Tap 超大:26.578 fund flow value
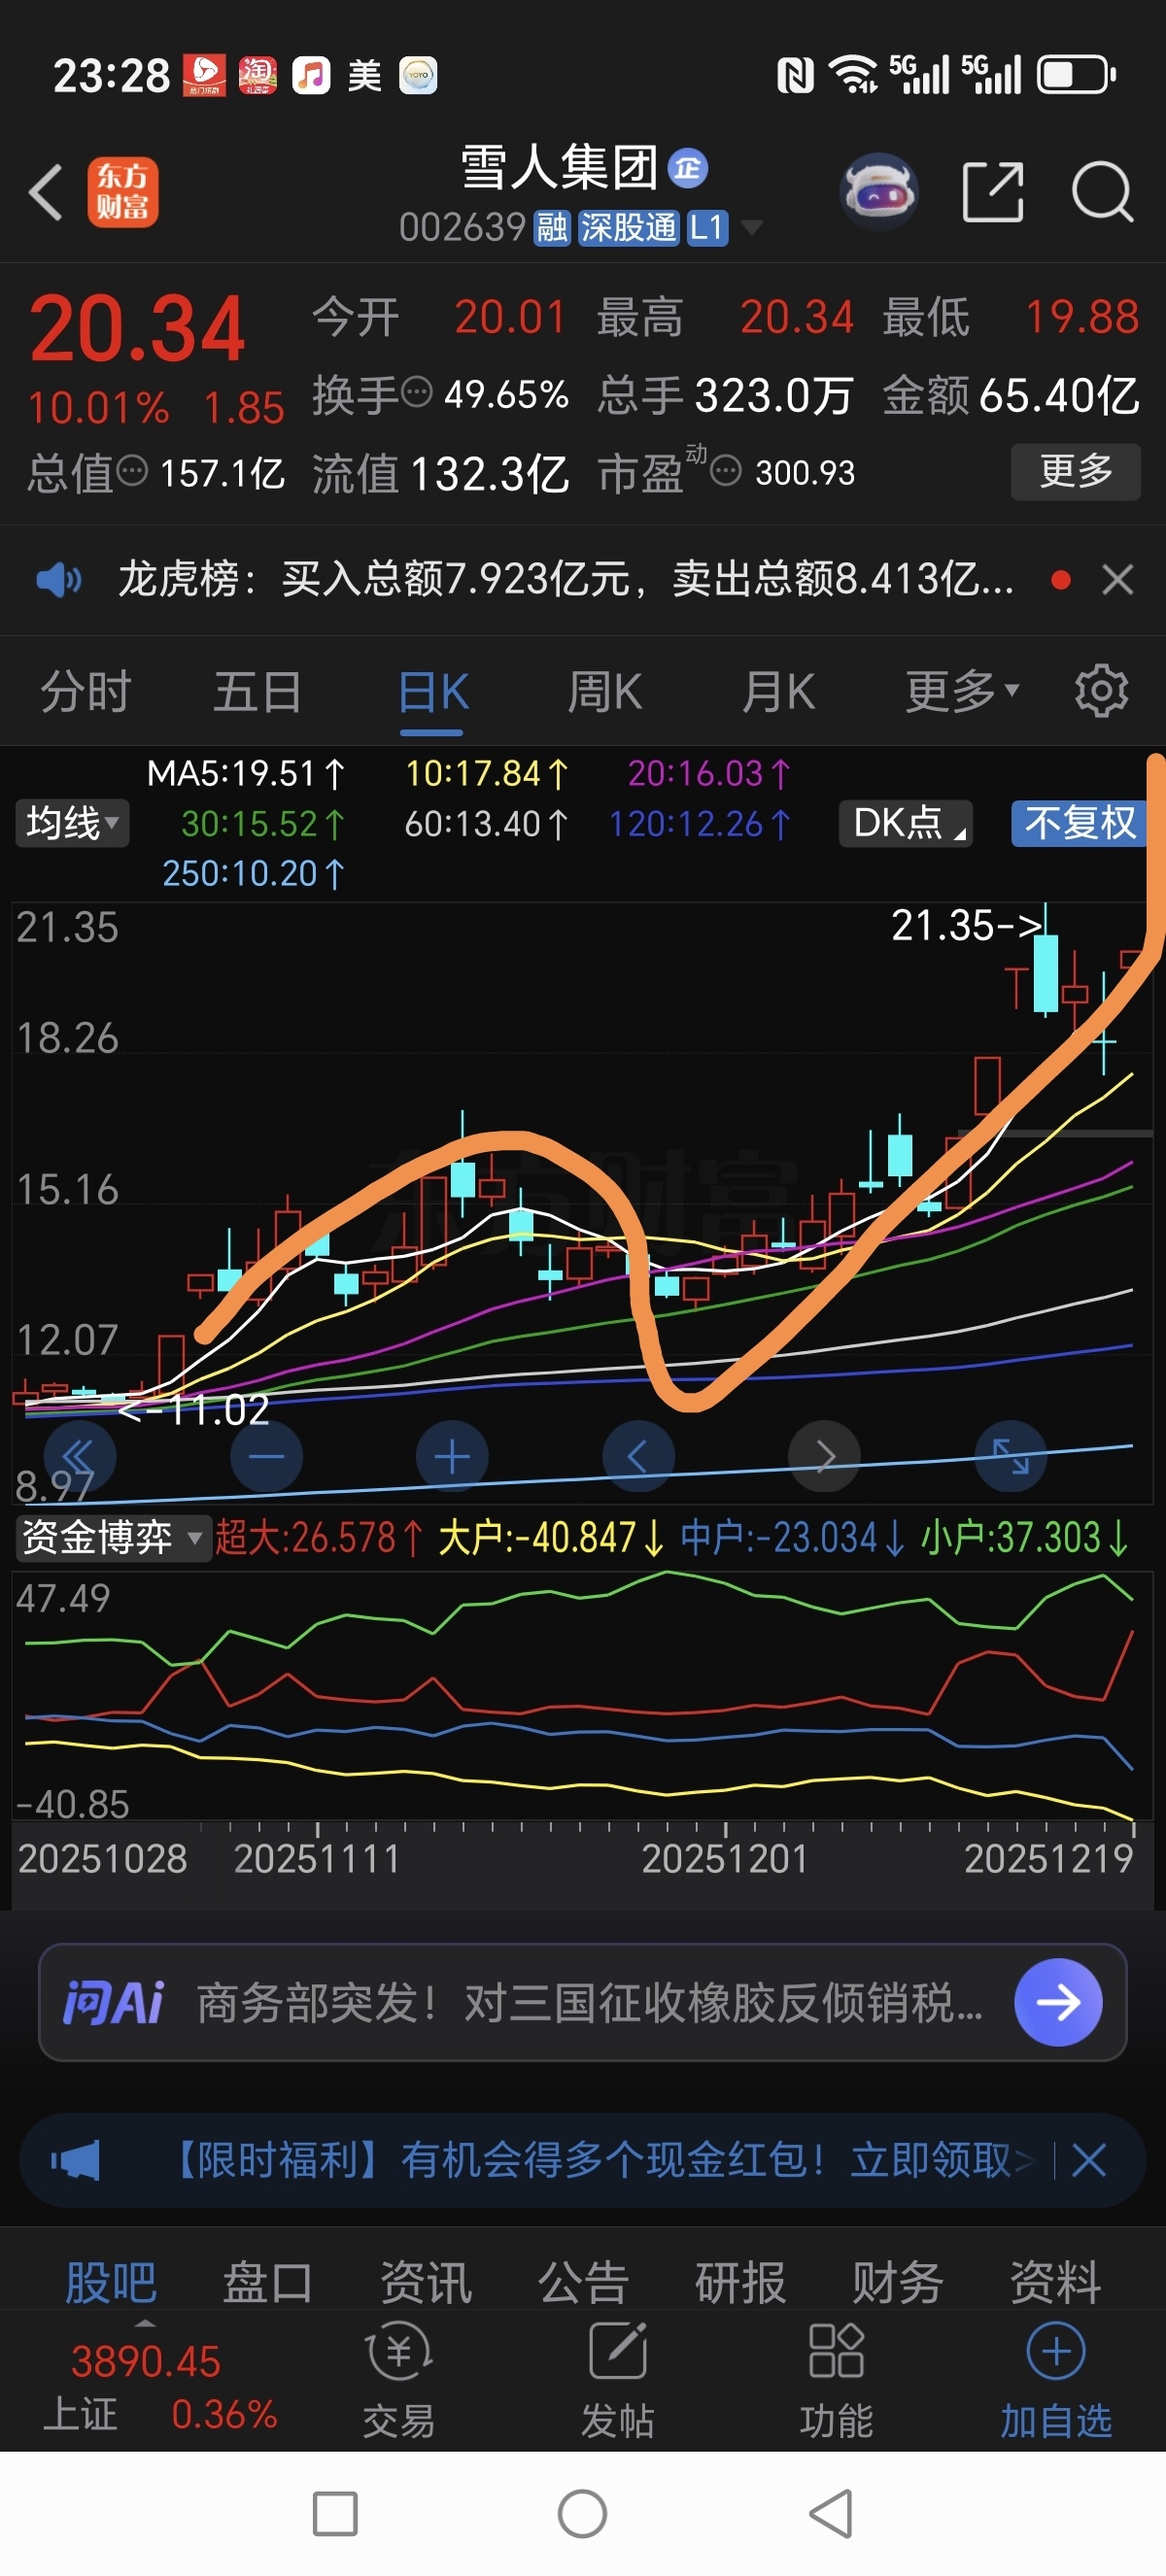The width and height of the screenshot is (1166, 2576). (x=320, y=1537)
